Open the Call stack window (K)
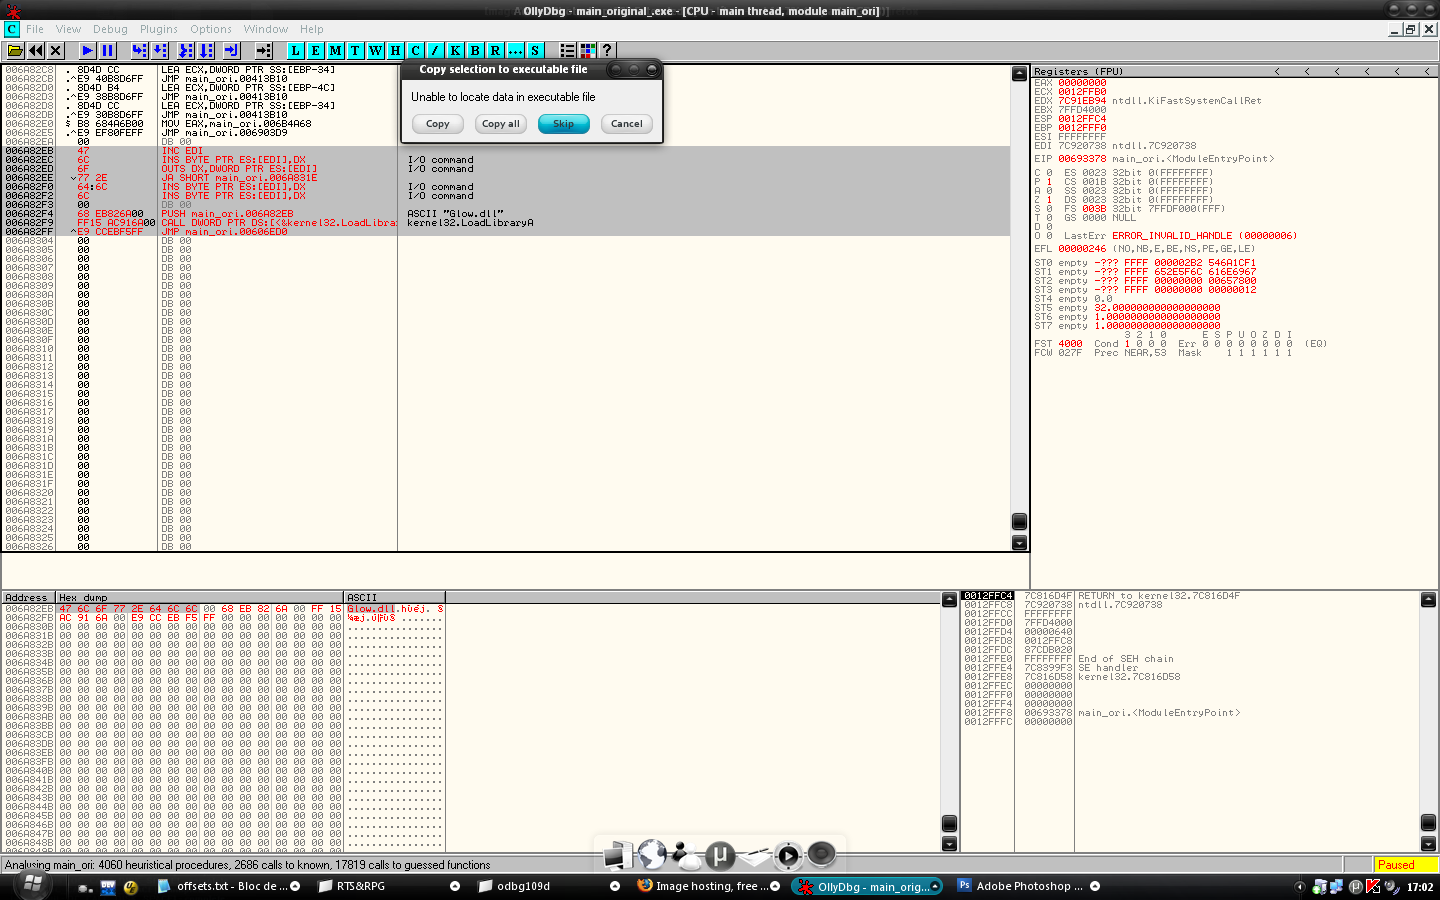This screenshot has width=1440, height=900. pyautogui.click(x=455, y=50)
